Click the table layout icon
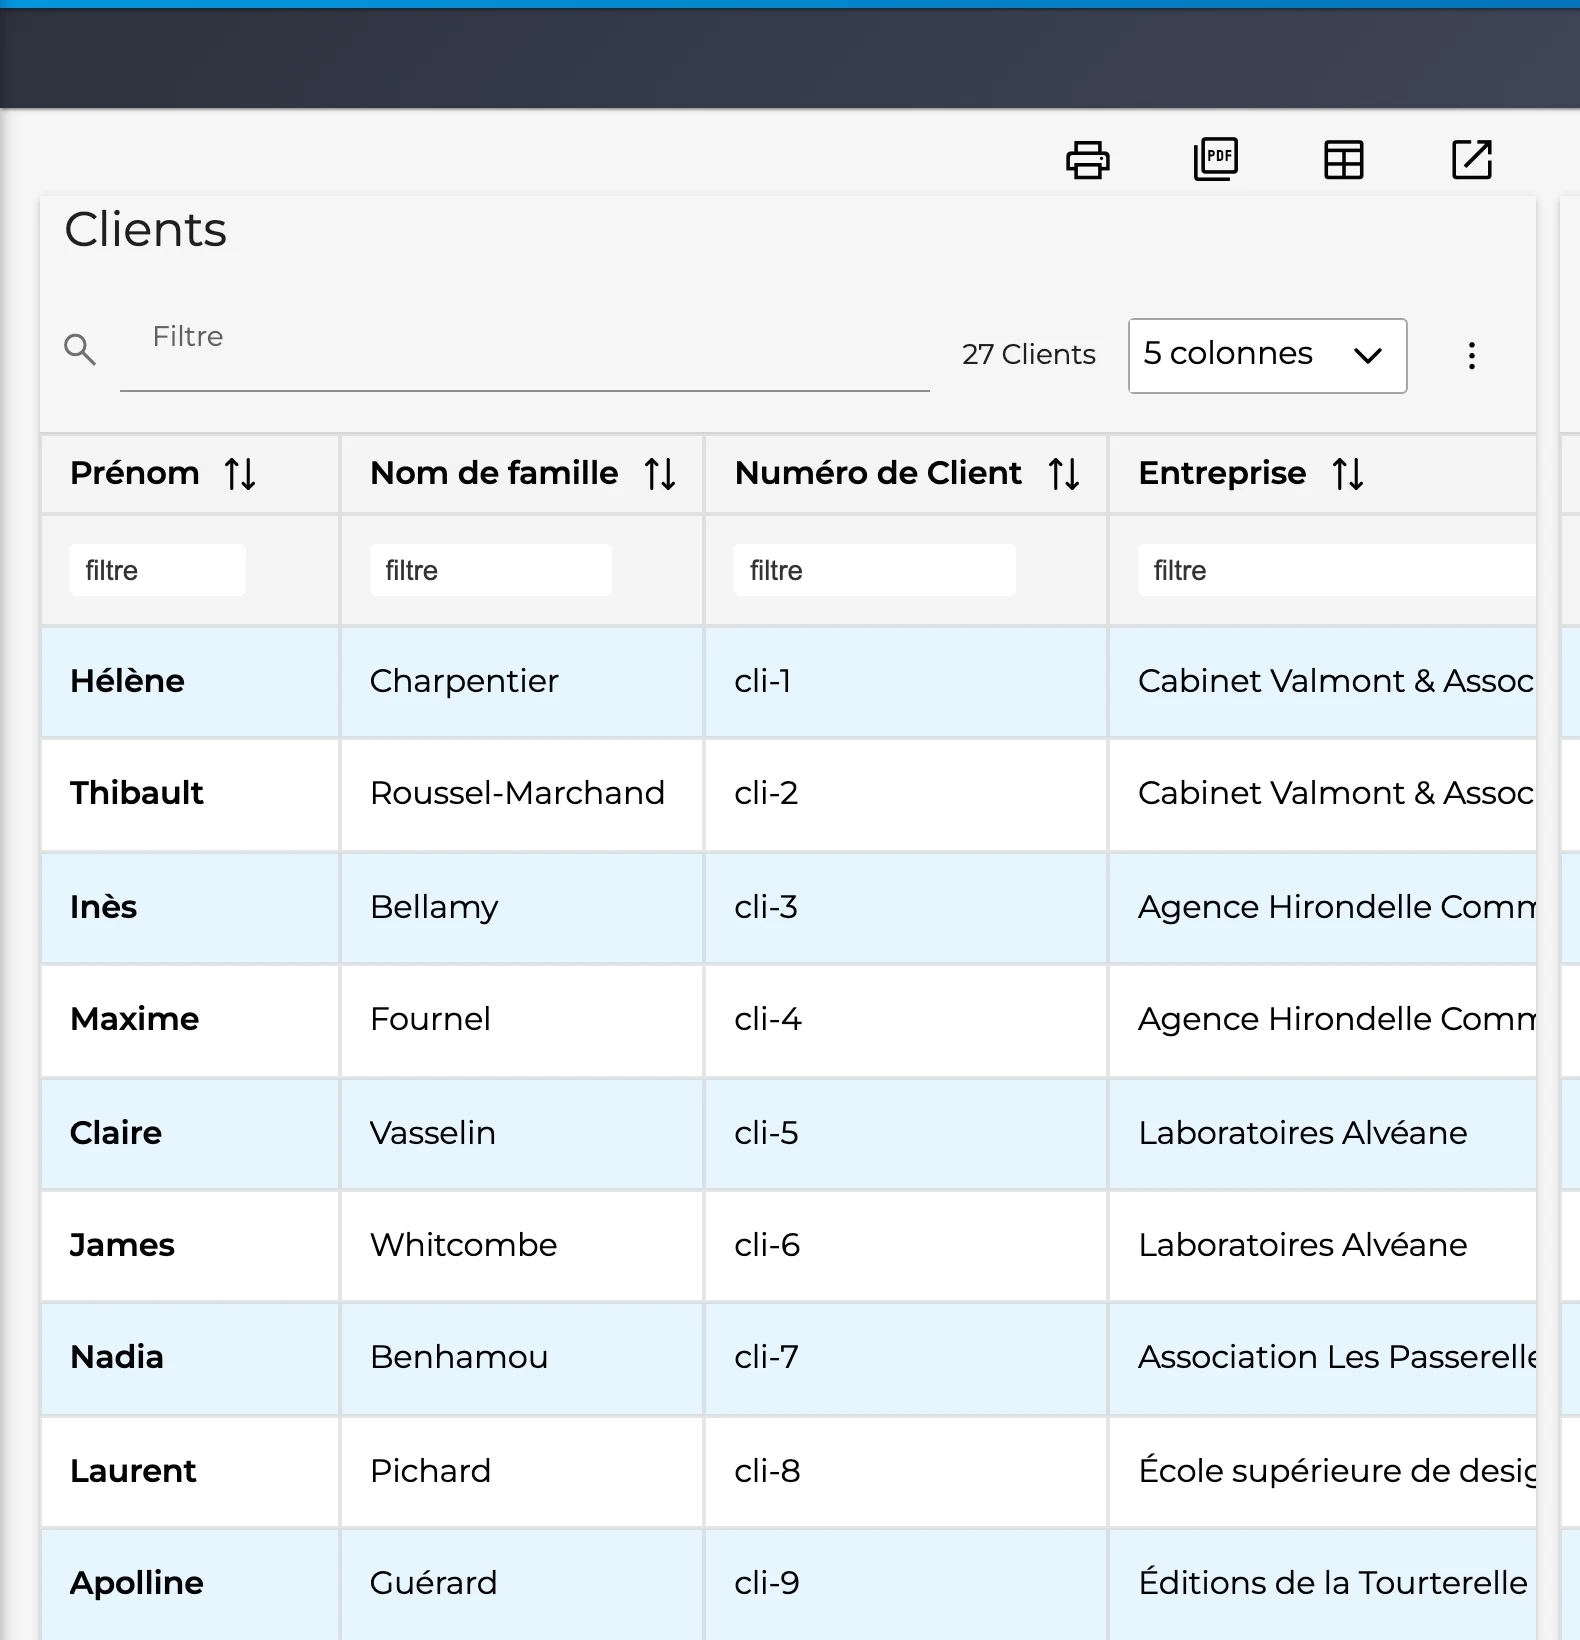Screen dimensions: 1580x1640 coord(1343,160)
